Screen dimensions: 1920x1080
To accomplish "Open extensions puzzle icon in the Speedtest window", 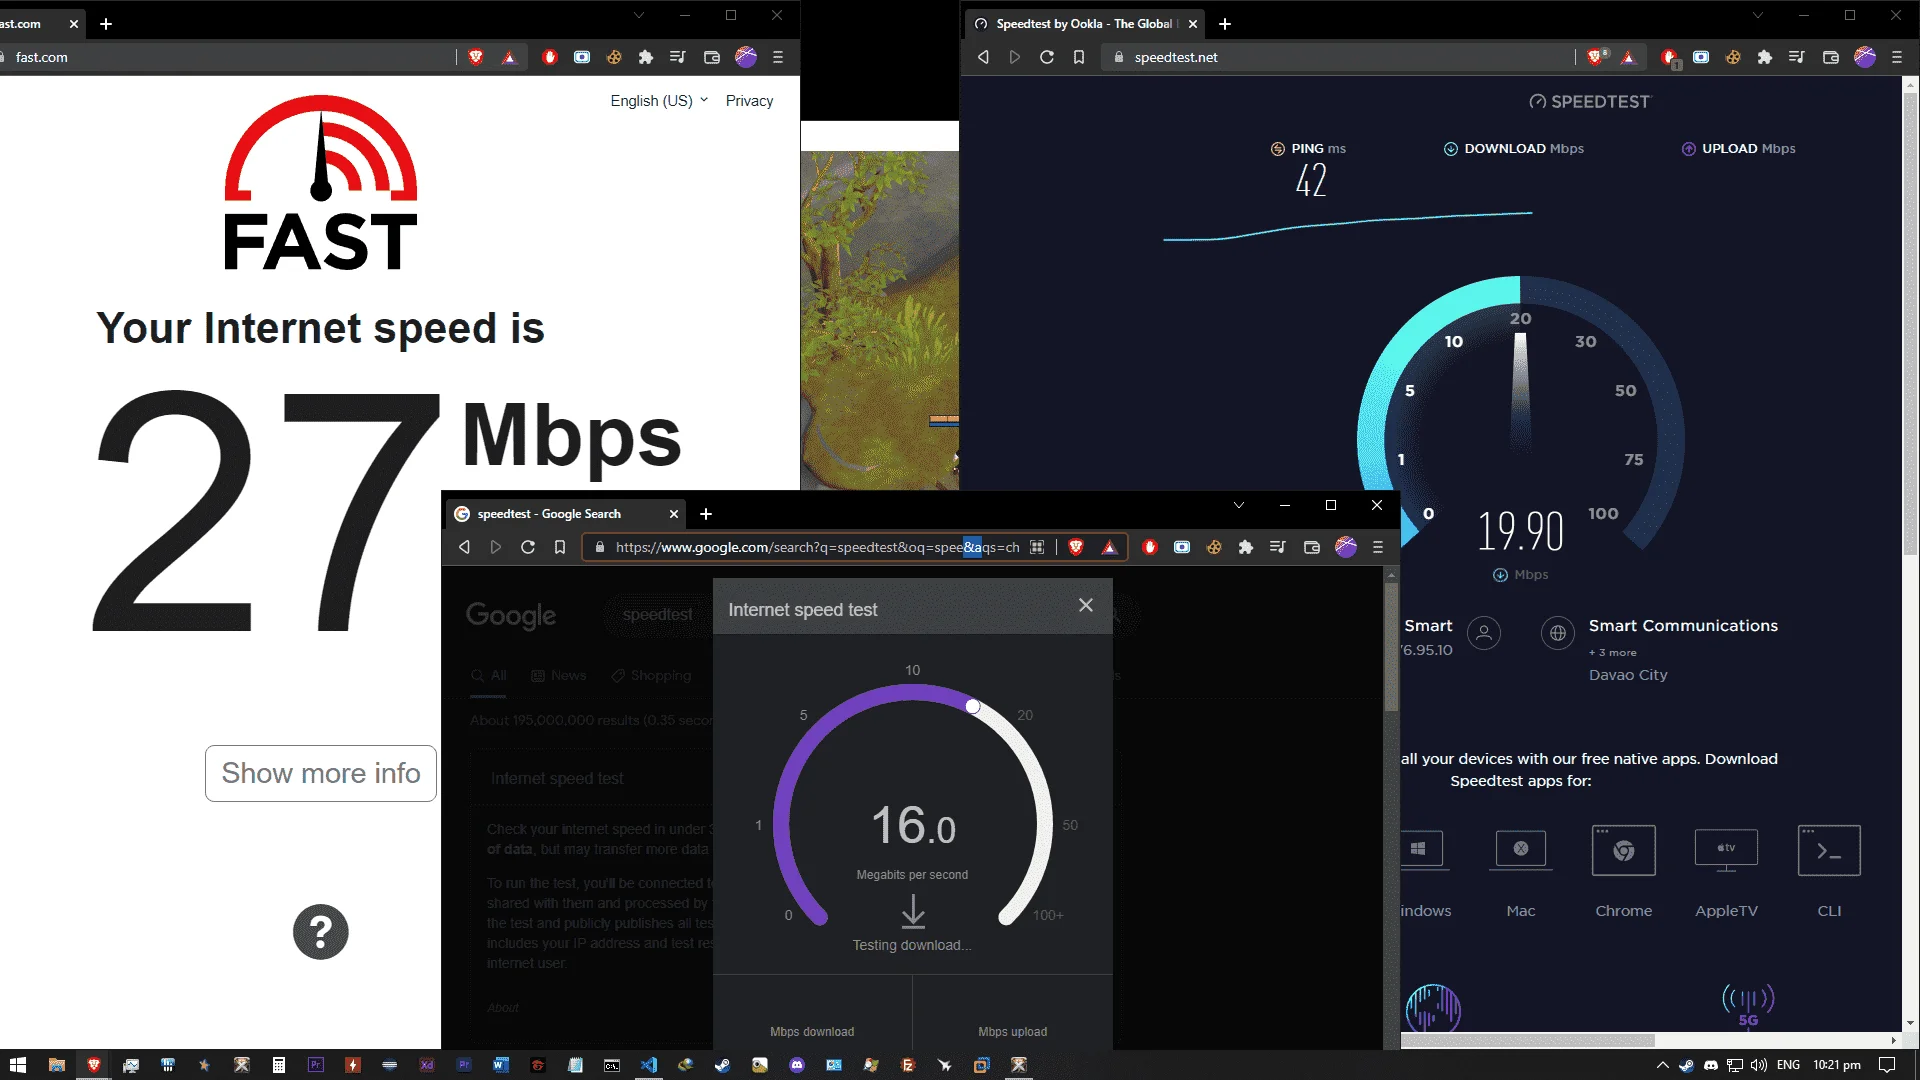I will pyautogui.click(x=1765, y=57).
